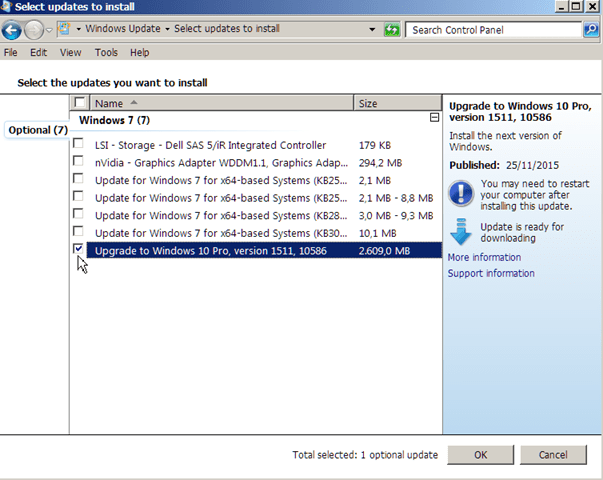Open the dropdown arrow after Windows Update breadcrumb
Viewport: 603px width, 480px height.
167,29
